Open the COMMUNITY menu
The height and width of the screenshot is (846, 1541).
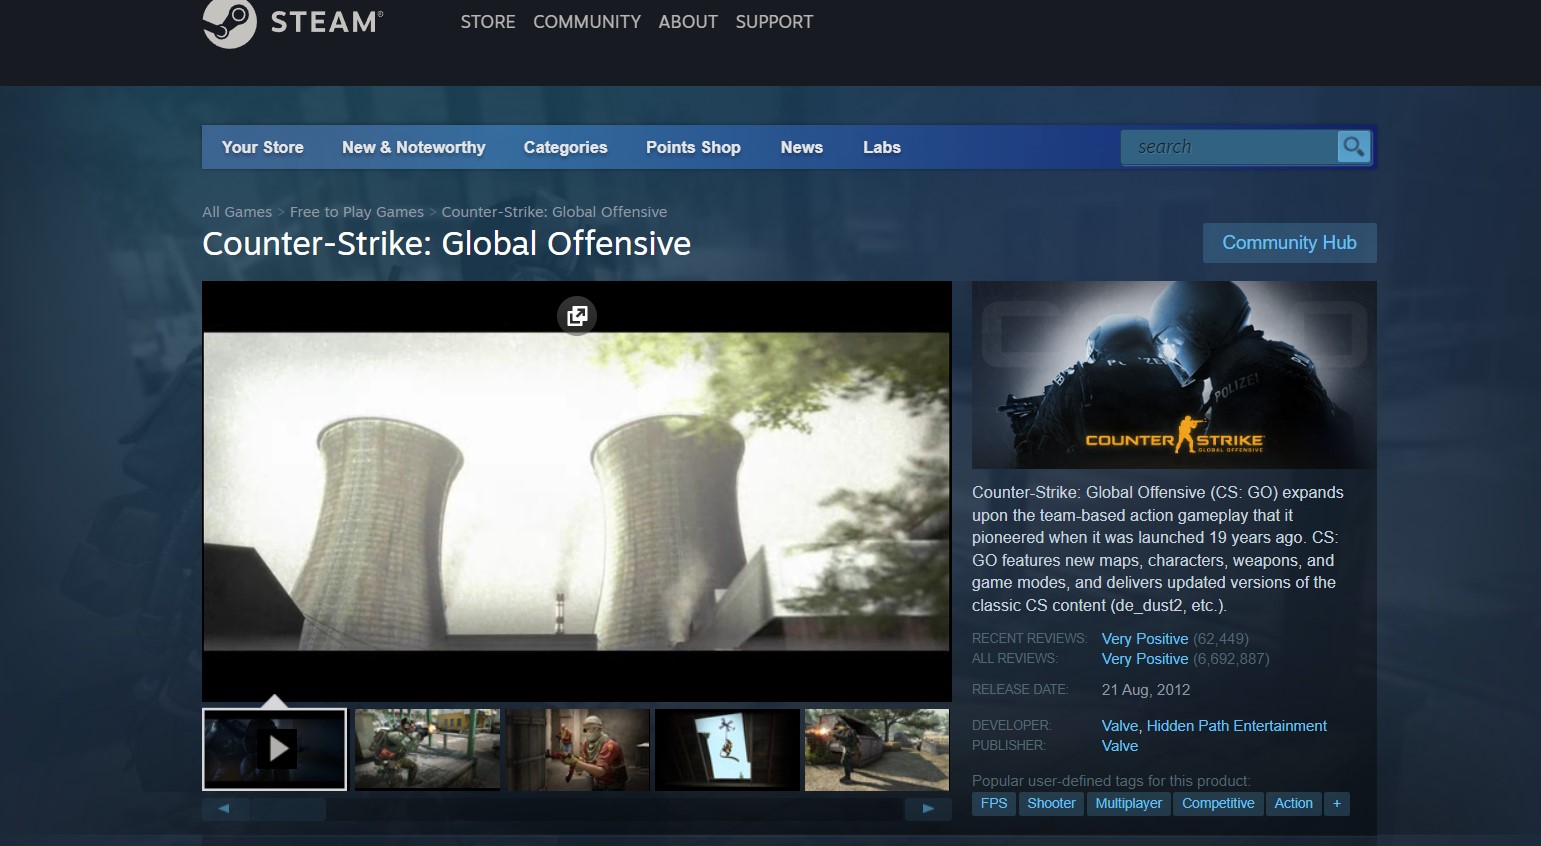coord(587,22)
